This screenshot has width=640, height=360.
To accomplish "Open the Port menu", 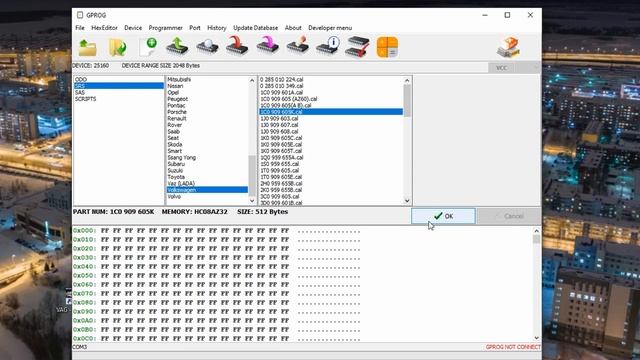I will click(x=195, y=28).
